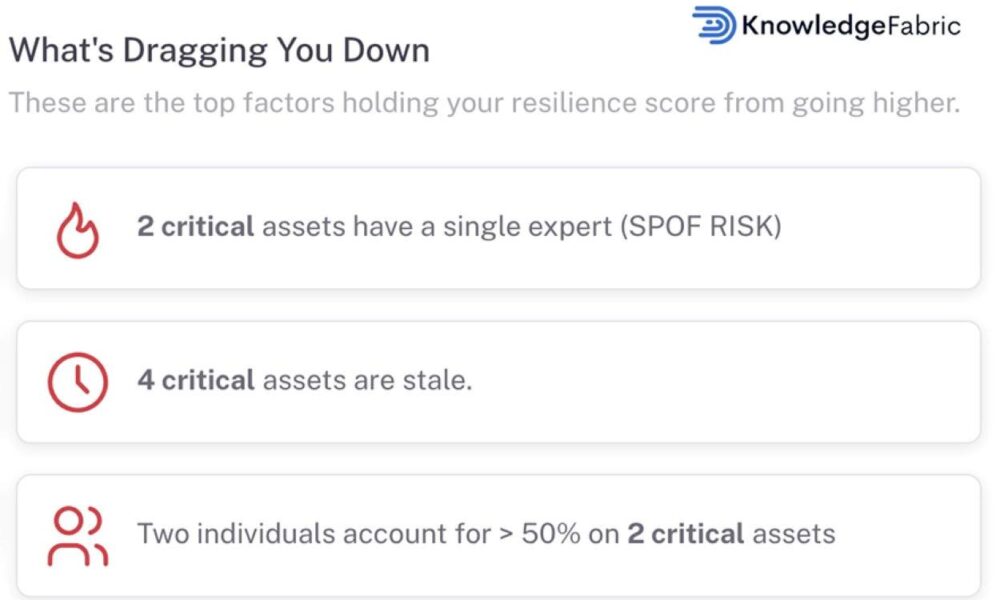
Task: Click the word "Fabric" in the logo
Action: [x=923, y=26]
